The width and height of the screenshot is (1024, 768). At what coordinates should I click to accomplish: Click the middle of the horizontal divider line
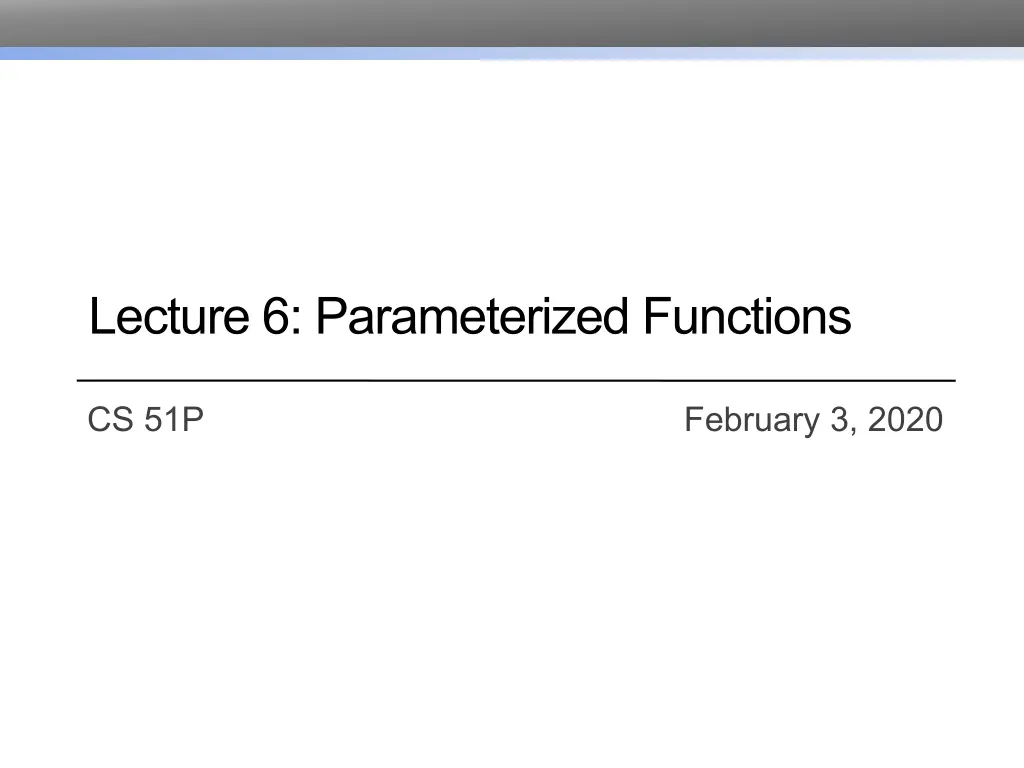click(516, 381)
